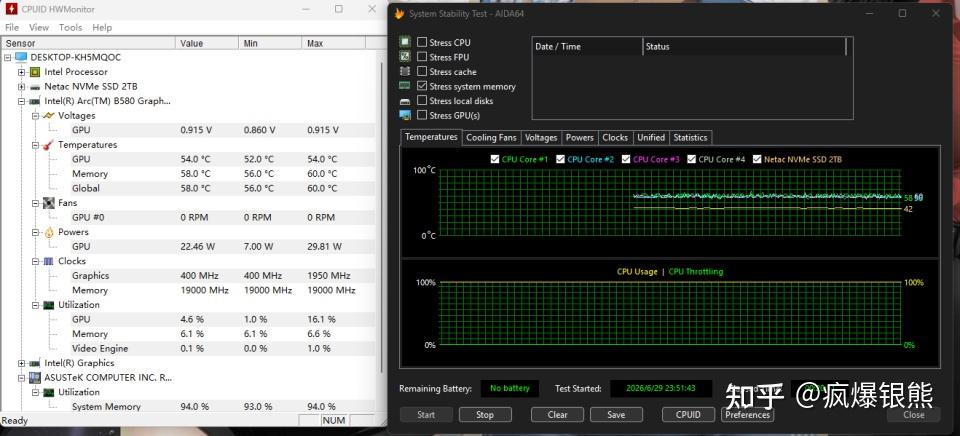Click the Voltages lightning icon

pos(49,116)
